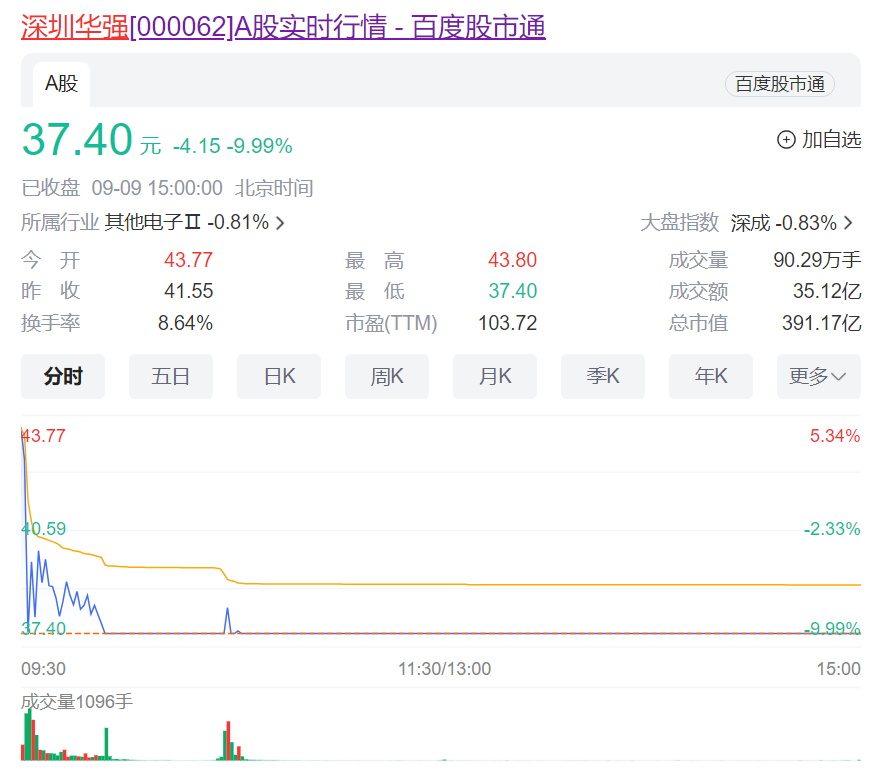Click the 已收盘 status text
The width and height of the screenshot is (886, 774).
[50, 188]
